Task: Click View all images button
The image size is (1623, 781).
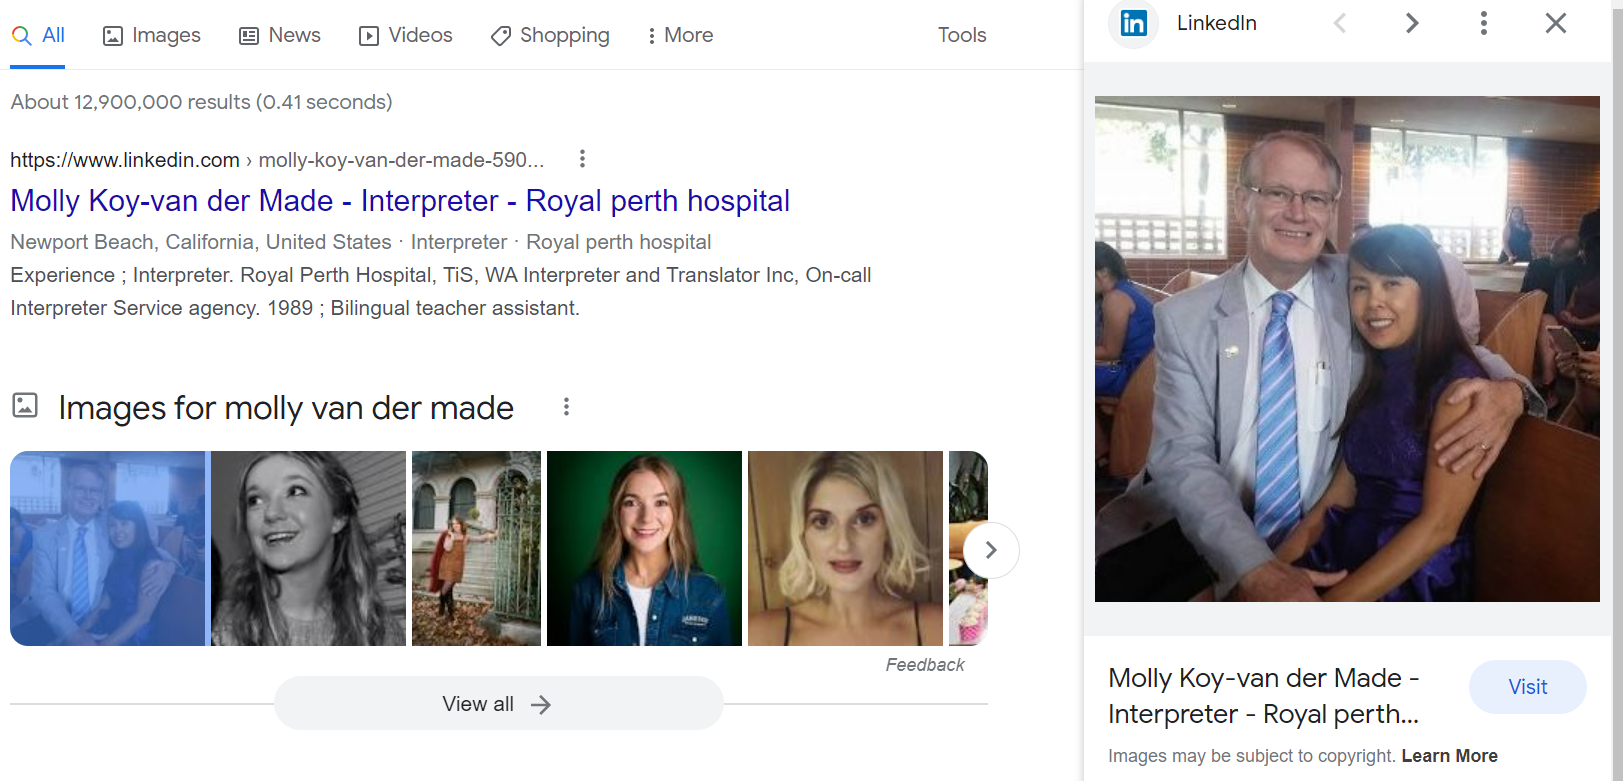Action: point(498,704)
